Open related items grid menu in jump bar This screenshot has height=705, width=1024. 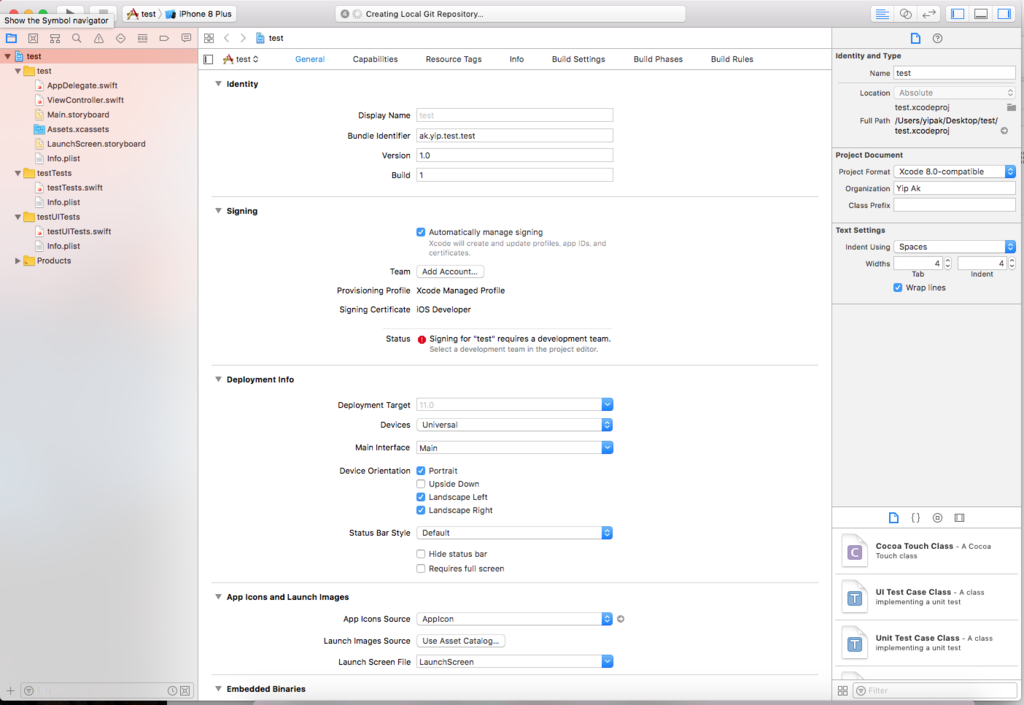tap(209, 39)
